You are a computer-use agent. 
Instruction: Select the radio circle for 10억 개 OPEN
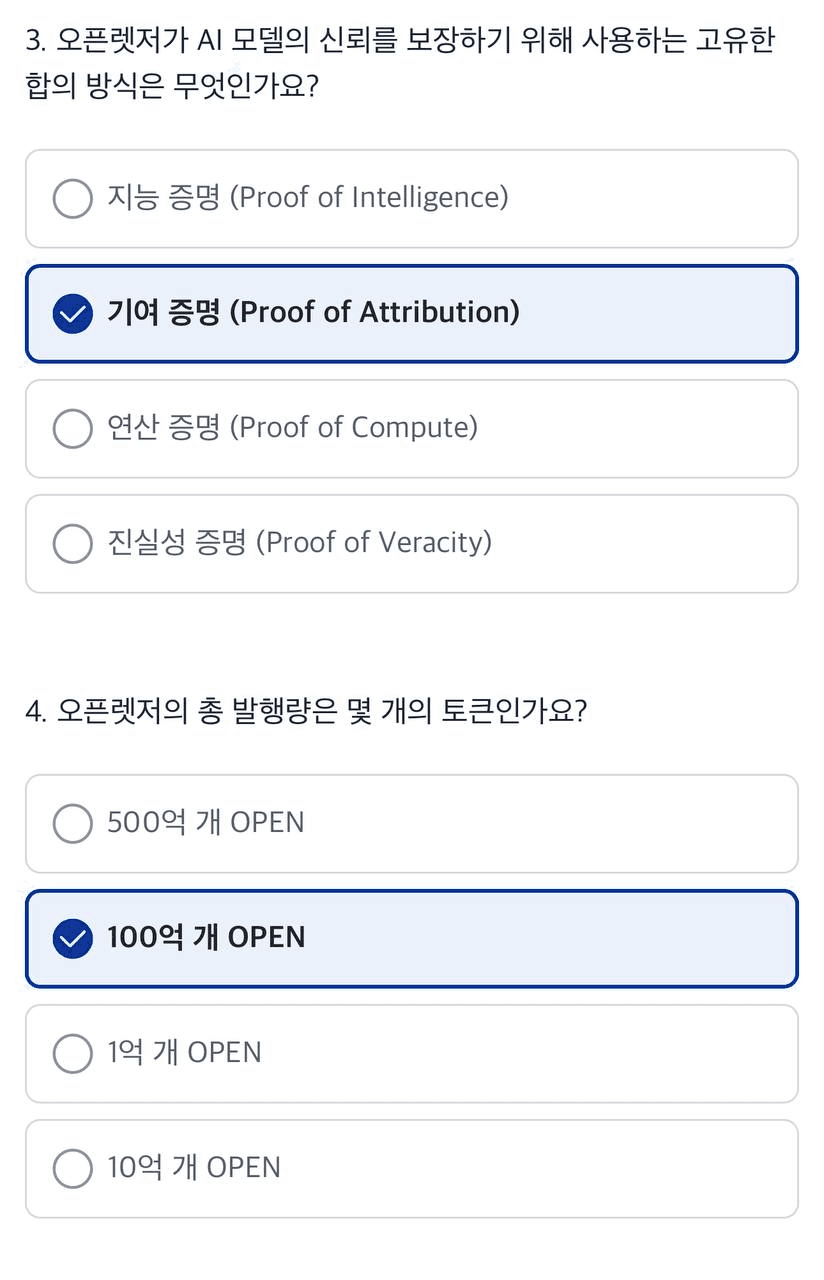(x=72, y=1168)
